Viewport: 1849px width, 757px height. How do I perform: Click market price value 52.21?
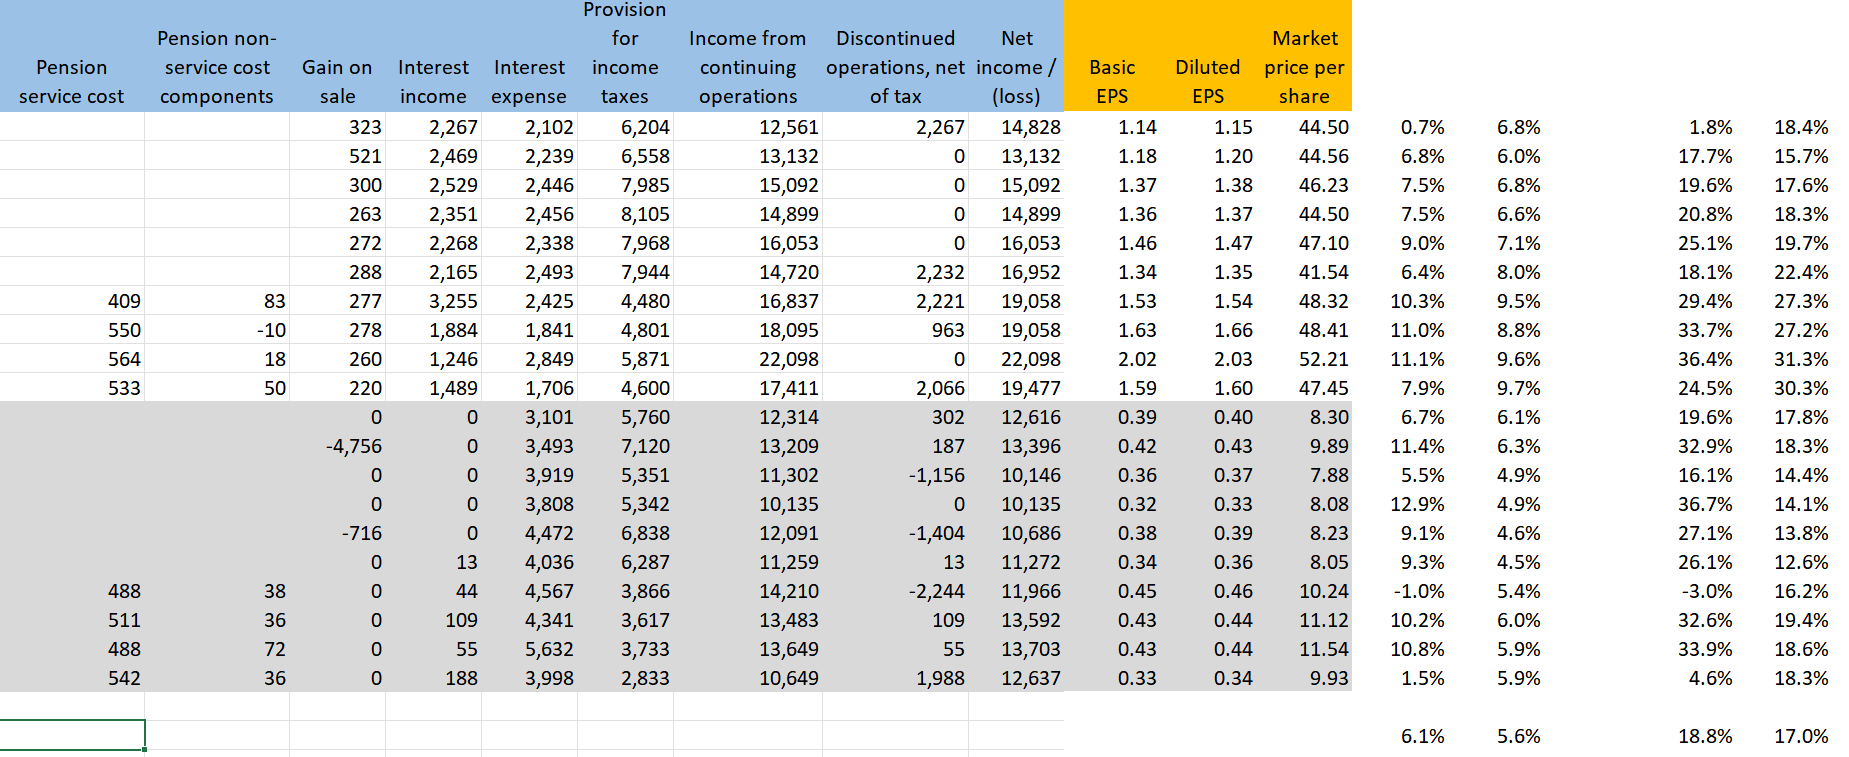(x=1324, y=359)
